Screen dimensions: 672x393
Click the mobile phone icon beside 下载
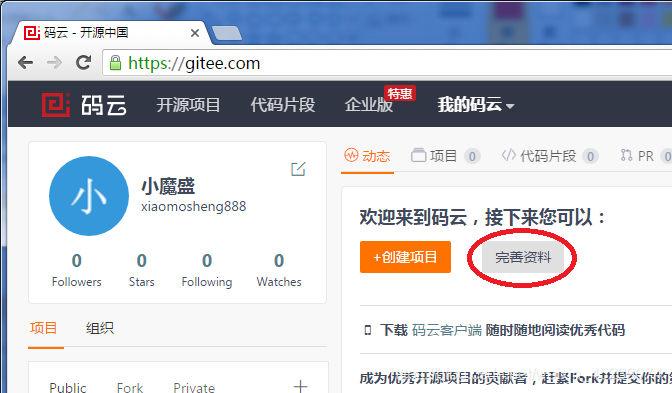click(x=367, y=330)
